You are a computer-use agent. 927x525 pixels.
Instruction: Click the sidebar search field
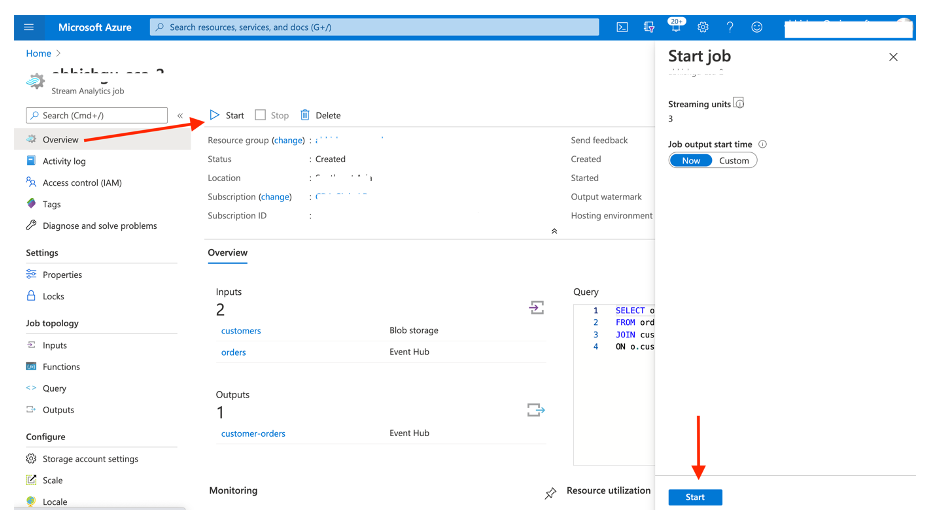tap(97, 115)
